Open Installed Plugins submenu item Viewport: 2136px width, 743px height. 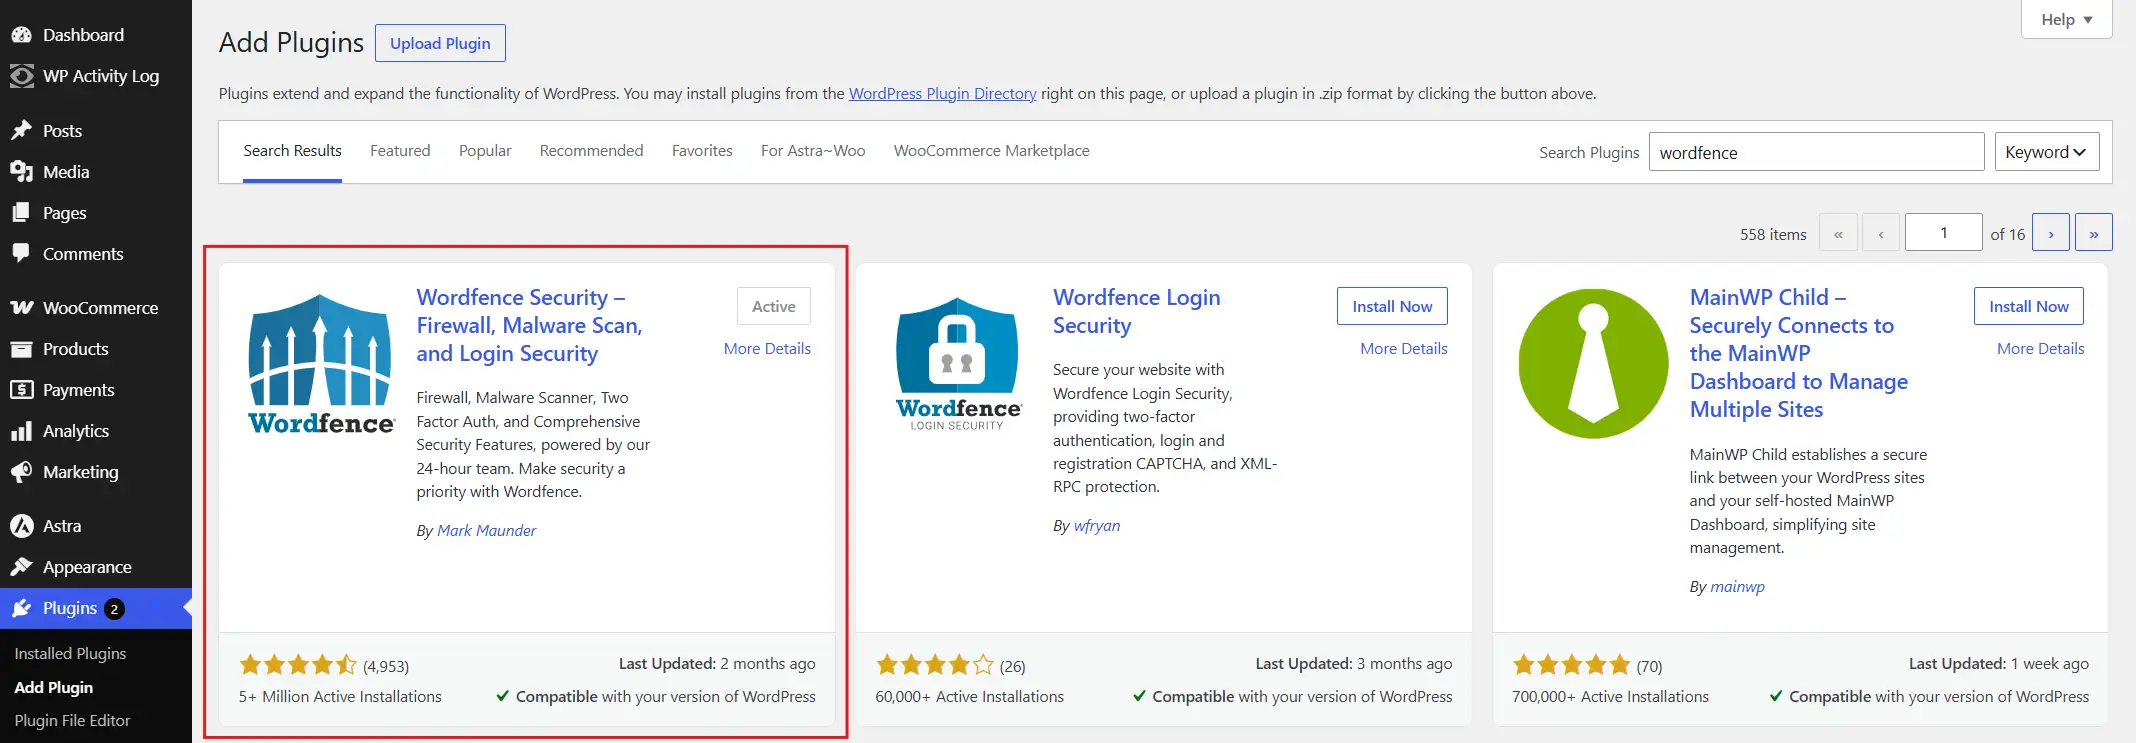coord(70,653)
